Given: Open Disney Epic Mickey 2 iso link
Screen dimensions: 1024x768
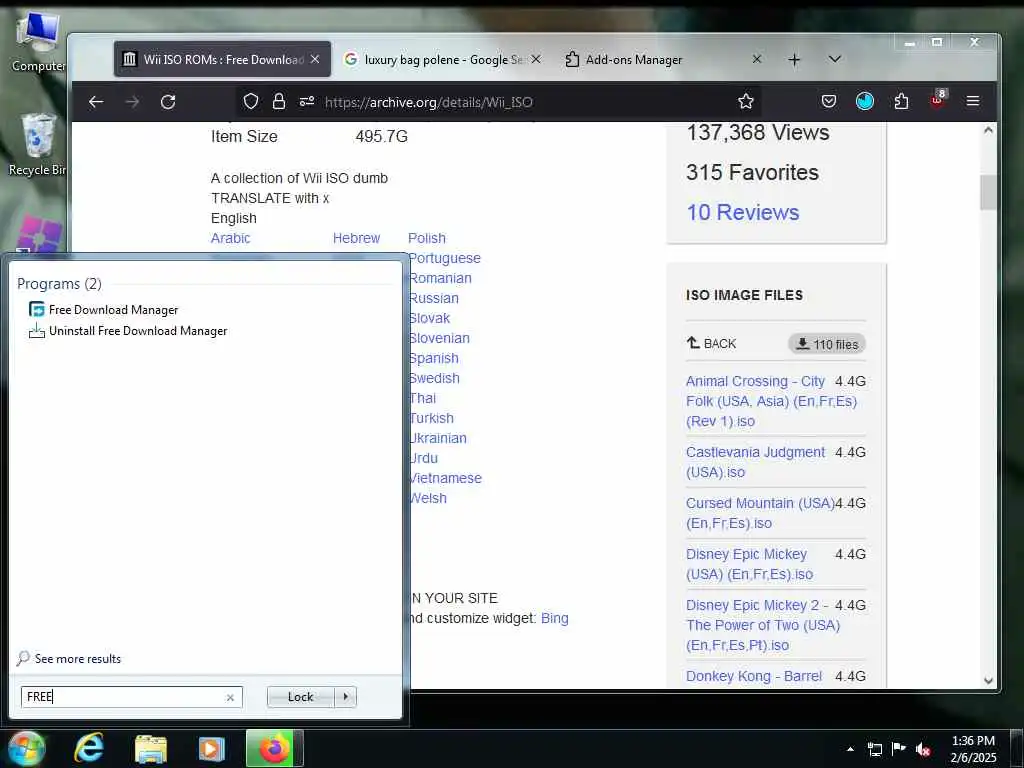Looking at the screenshot, I should (x=763, y=625).
